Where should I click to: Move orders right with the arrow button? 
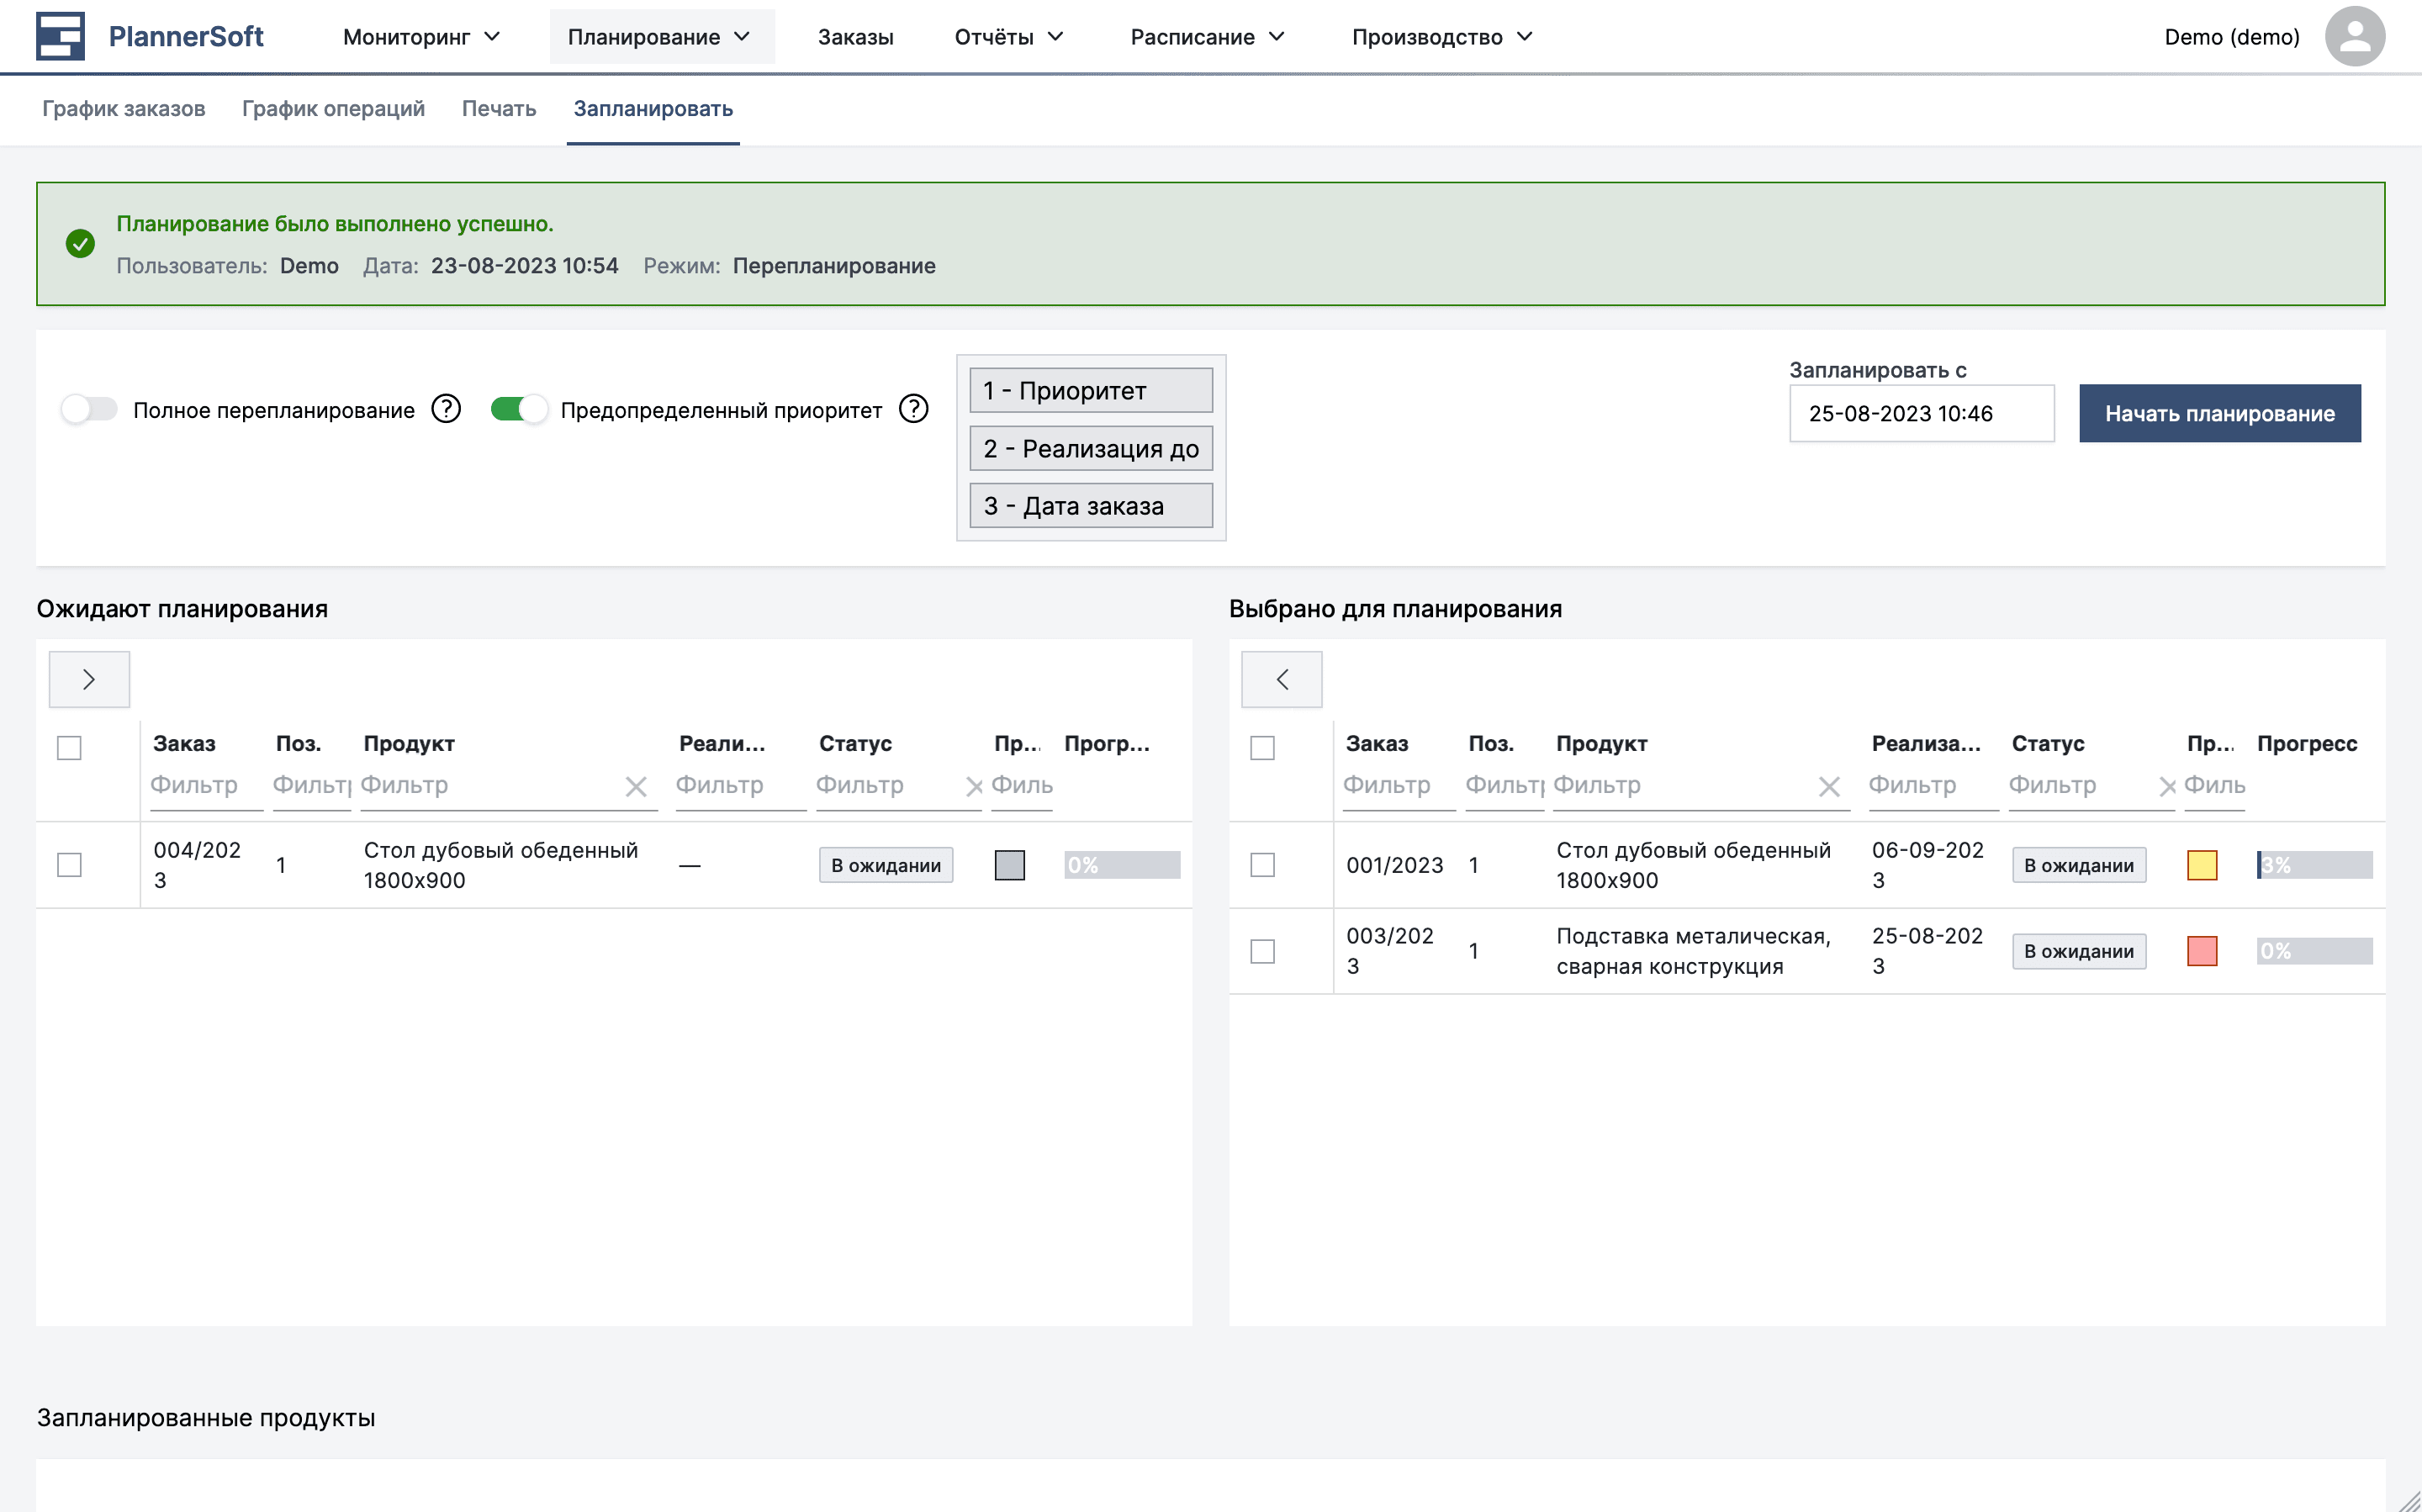click(89, 679)
